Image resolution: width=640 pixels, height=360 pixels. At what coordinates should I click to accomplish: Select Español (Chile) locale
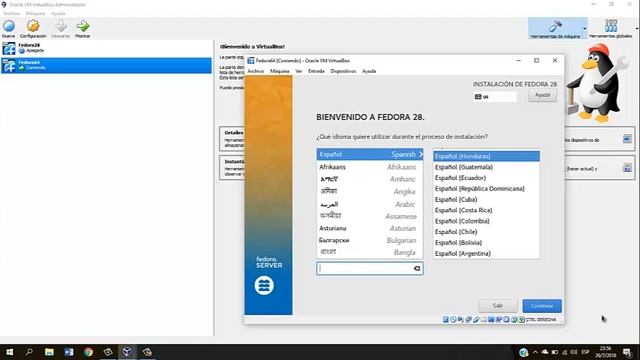tap(487, 232)
